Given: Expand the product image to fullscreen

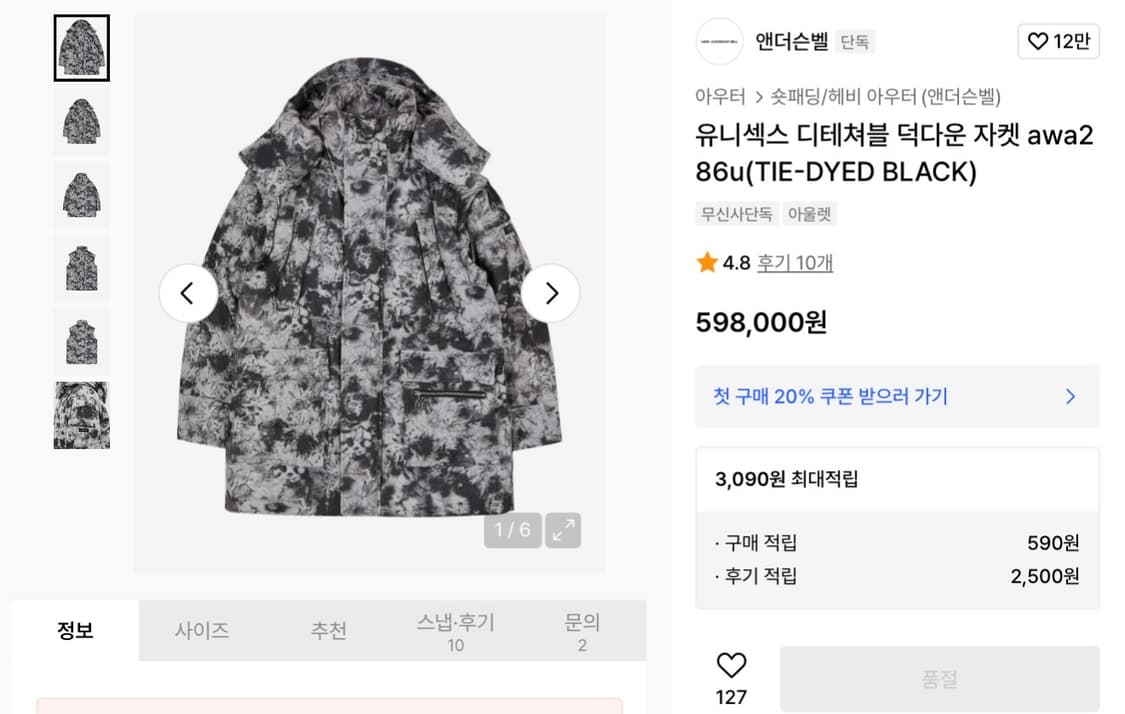Looking at the screenshot, I should [x=562, y=530].
